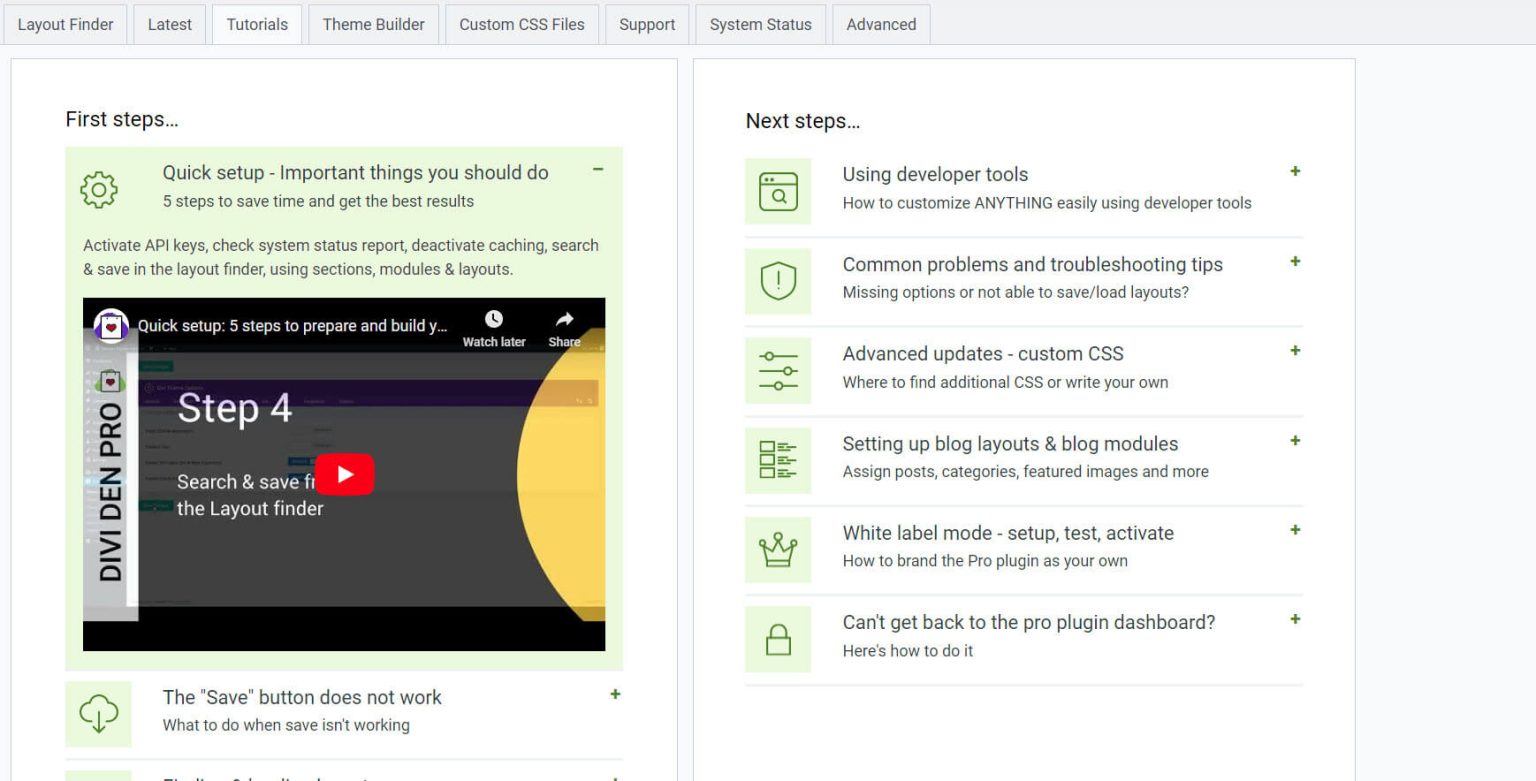Click the download cloud icon for Save button topic
Viewport: 1536px width, 781px height.
98,714
